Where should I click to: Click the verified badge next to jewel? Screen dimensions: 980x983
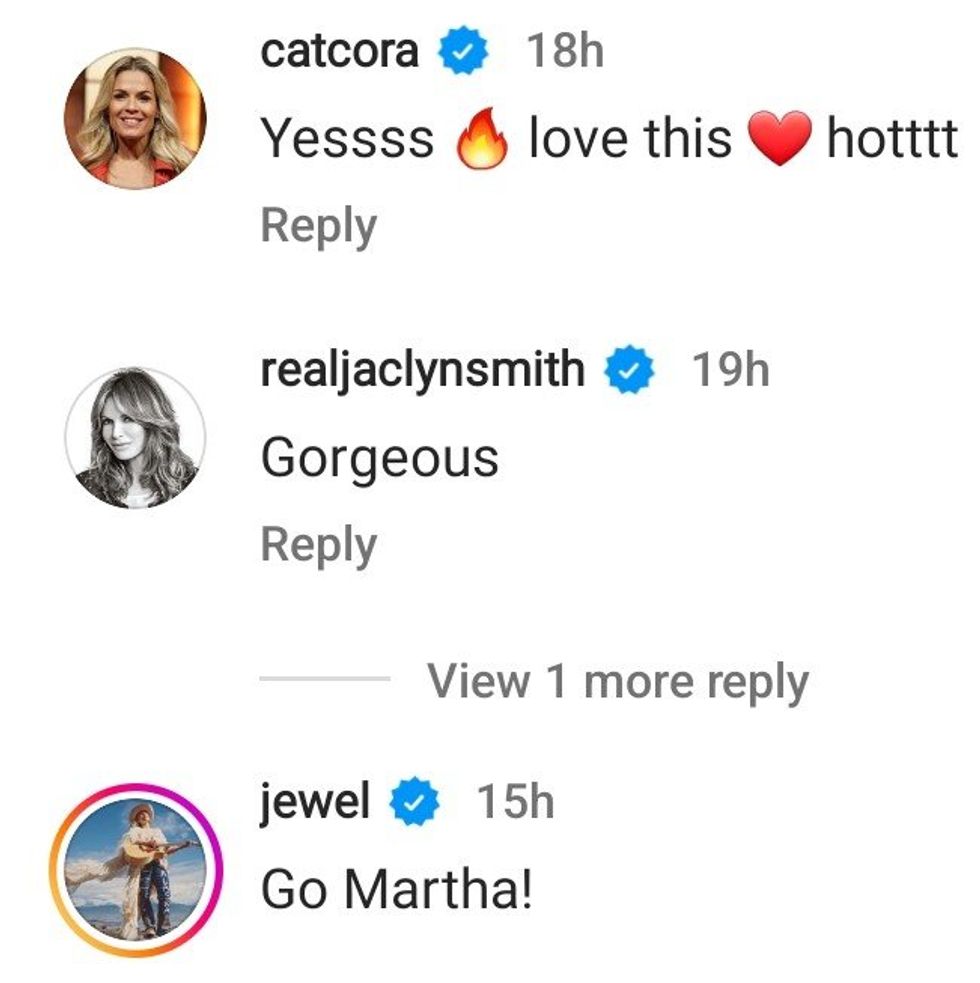point(413,803)
